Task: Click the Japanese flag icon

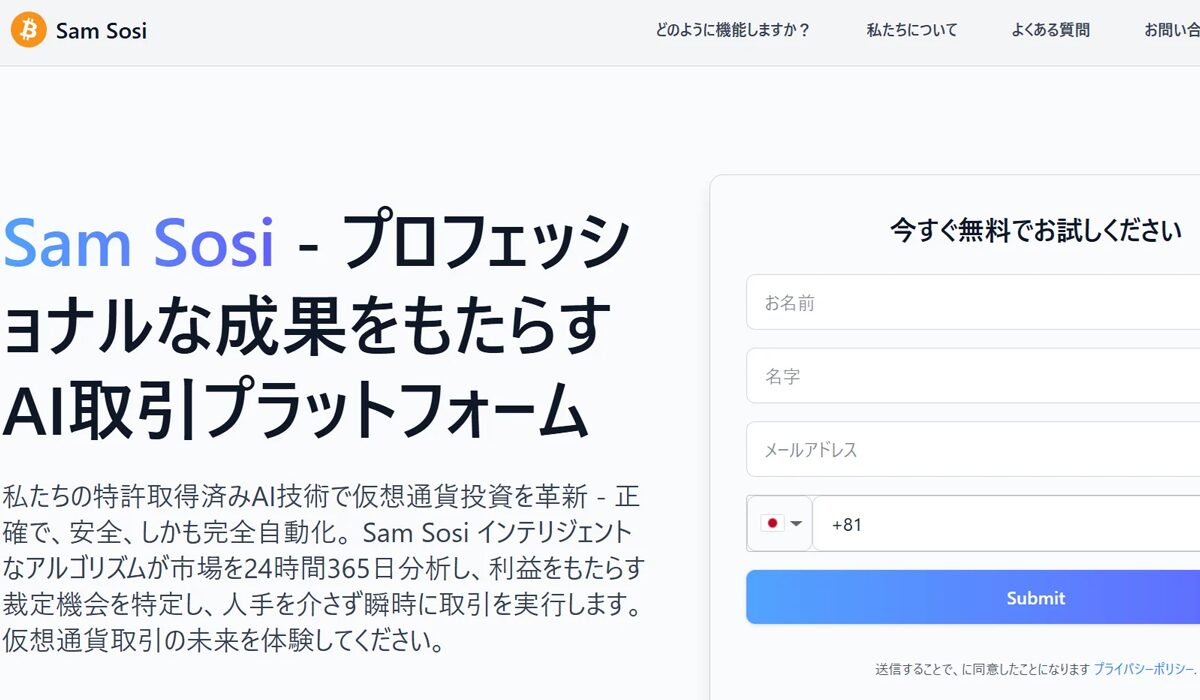Action: [771, 523]
